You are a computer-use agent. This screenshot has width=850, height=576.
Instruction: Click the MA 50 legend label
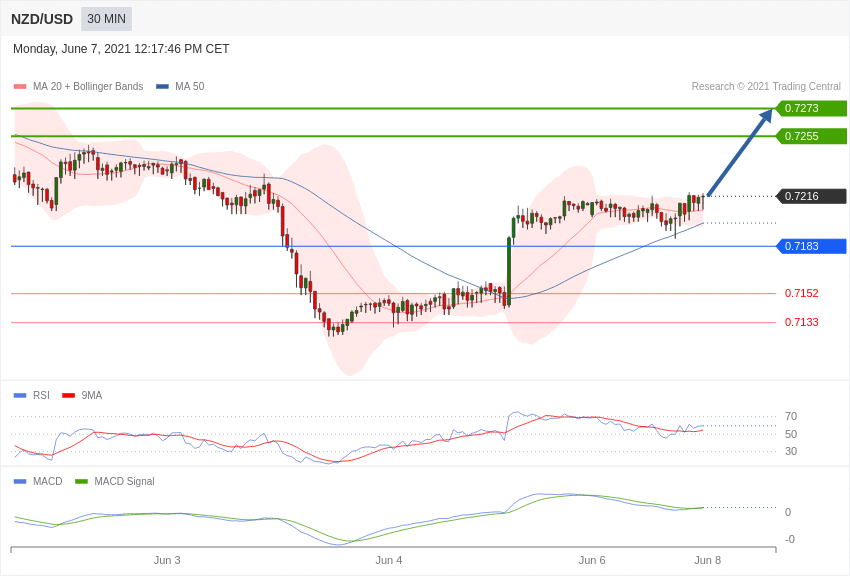(190, 86)
